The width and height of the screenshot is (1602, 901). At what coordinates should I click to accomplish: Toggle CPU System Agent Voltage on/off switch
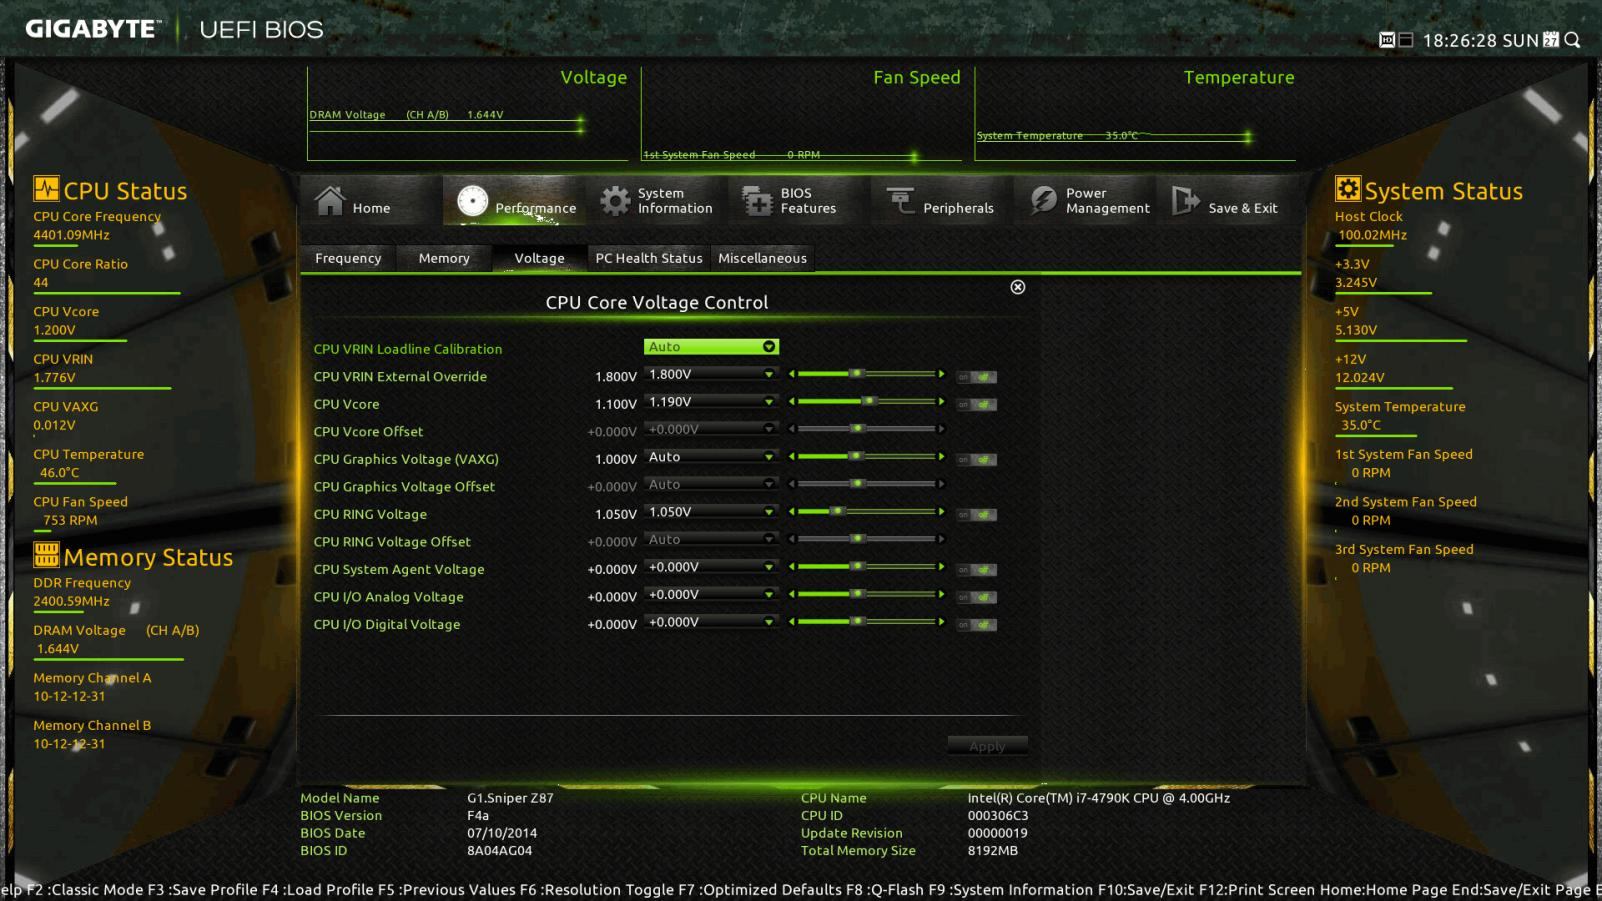click(x=976, y=570)
